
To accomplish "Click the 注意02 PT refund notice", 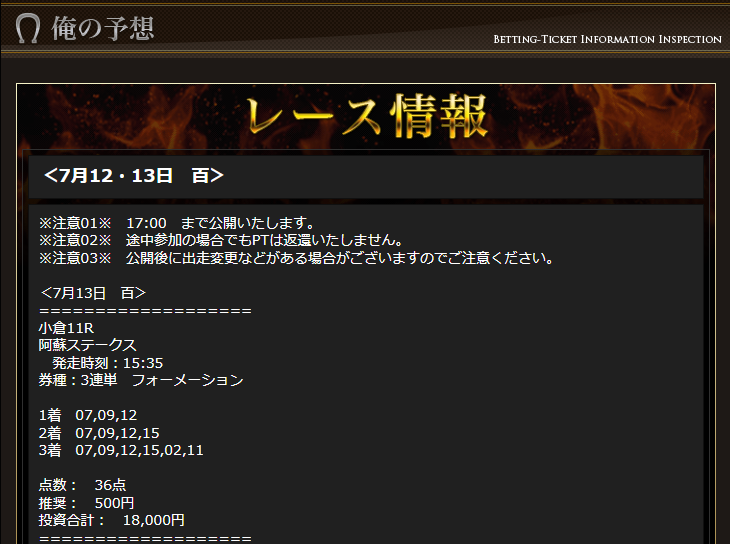I will 221,240.
